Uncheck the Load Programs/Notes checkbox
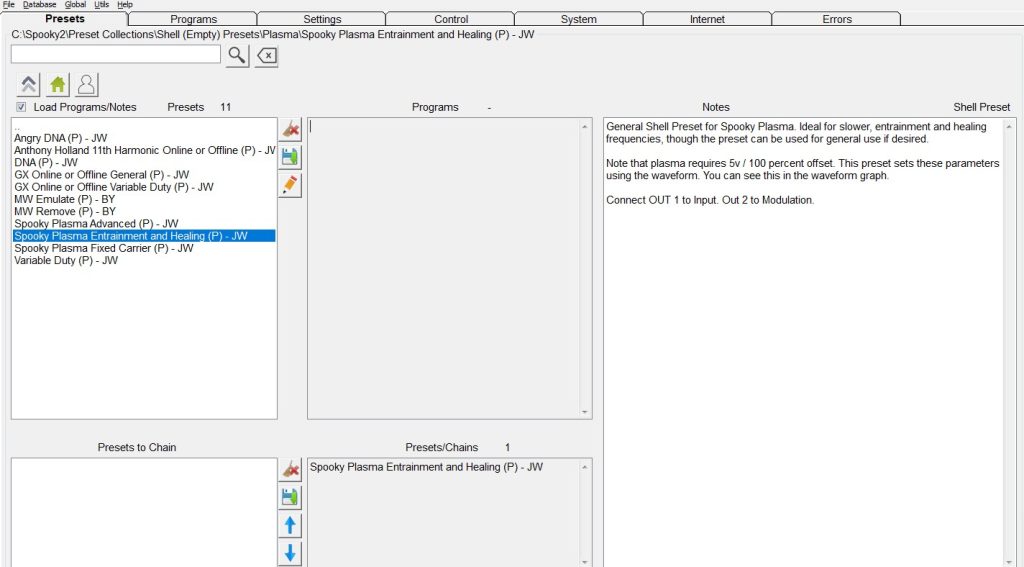Screen dimensions: 1024x567 (21, 107)
